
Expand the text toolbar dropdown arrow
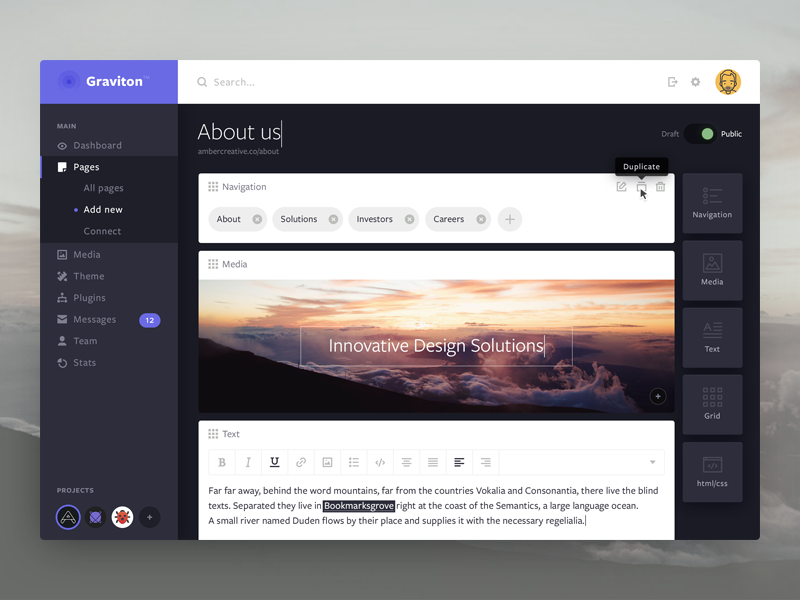(653, 462)
